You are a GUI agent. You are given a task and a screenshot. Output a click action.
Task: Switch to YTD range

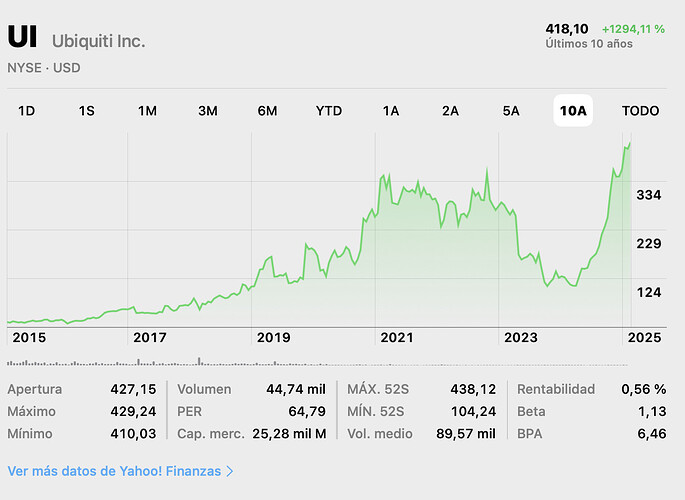[329, 111]
